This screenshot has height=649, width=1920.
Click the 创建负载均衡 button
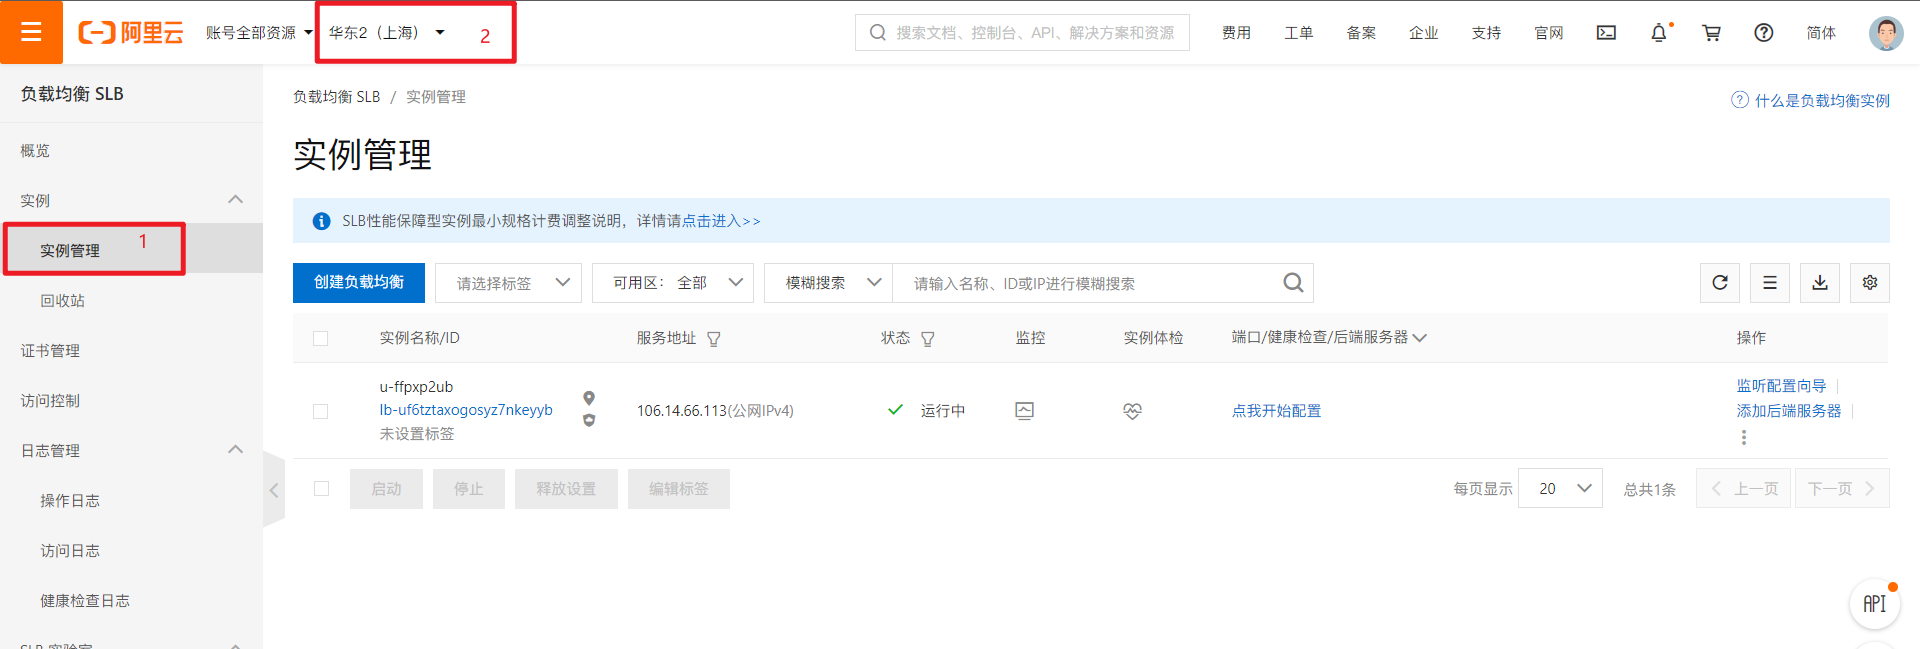point(359,283)
